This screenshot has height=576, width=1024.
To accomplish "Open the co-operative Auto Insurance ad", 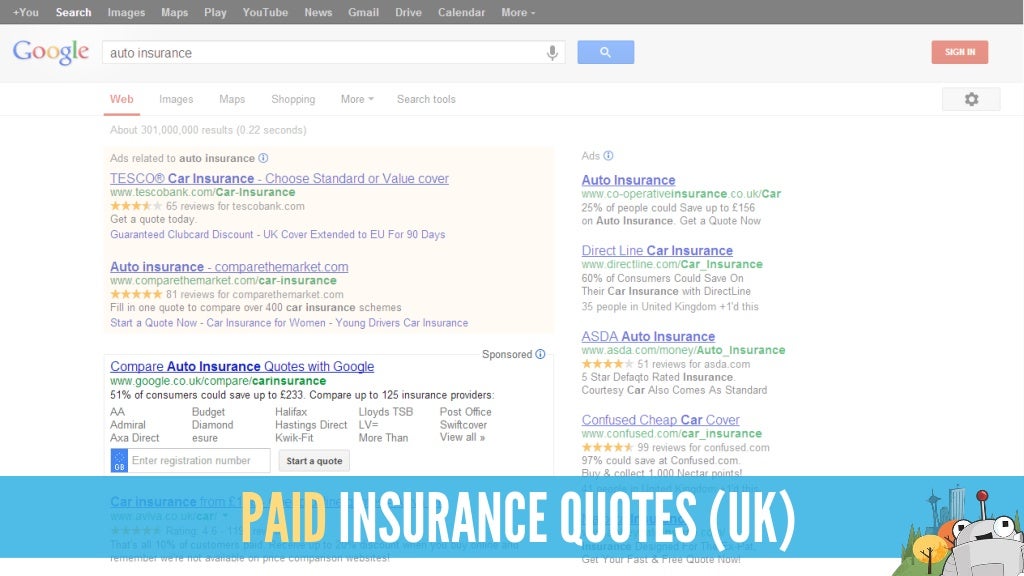I will [x=628, y=180].
